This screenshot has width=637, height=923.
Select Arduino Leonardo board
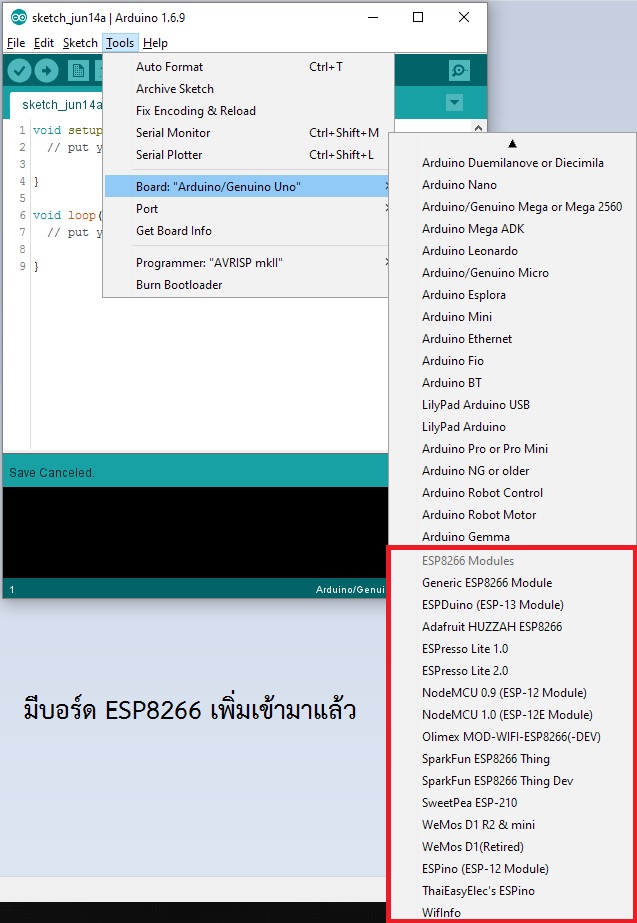512,251
